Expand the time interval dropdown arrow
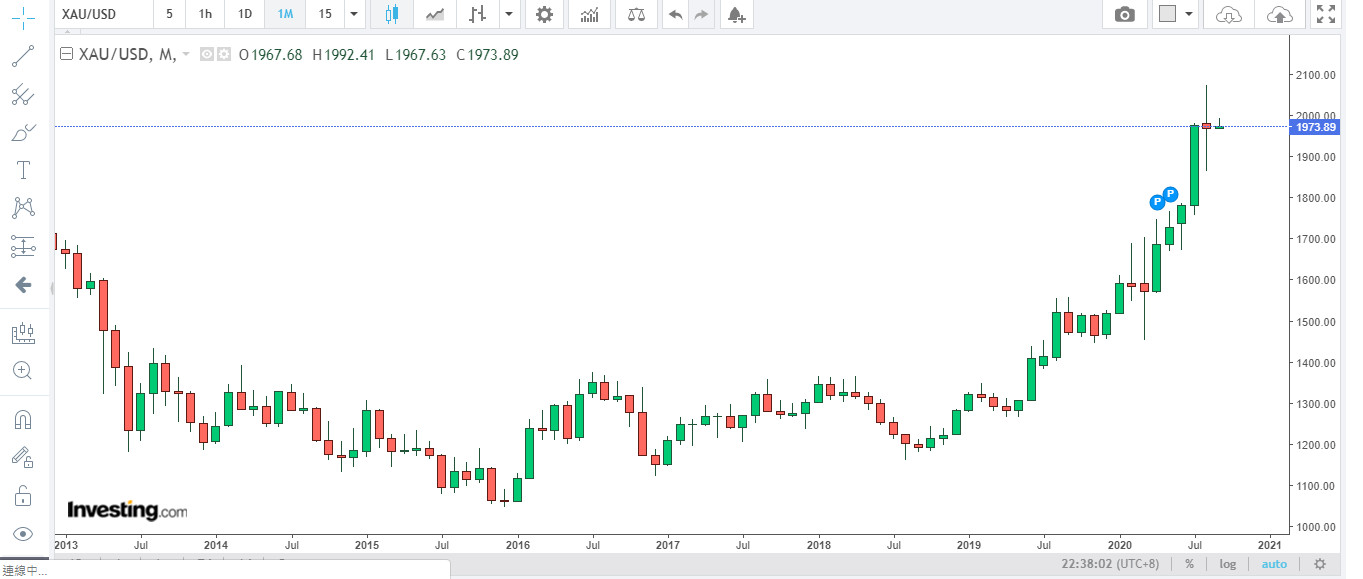The image size is (1363, 579). 353,14
